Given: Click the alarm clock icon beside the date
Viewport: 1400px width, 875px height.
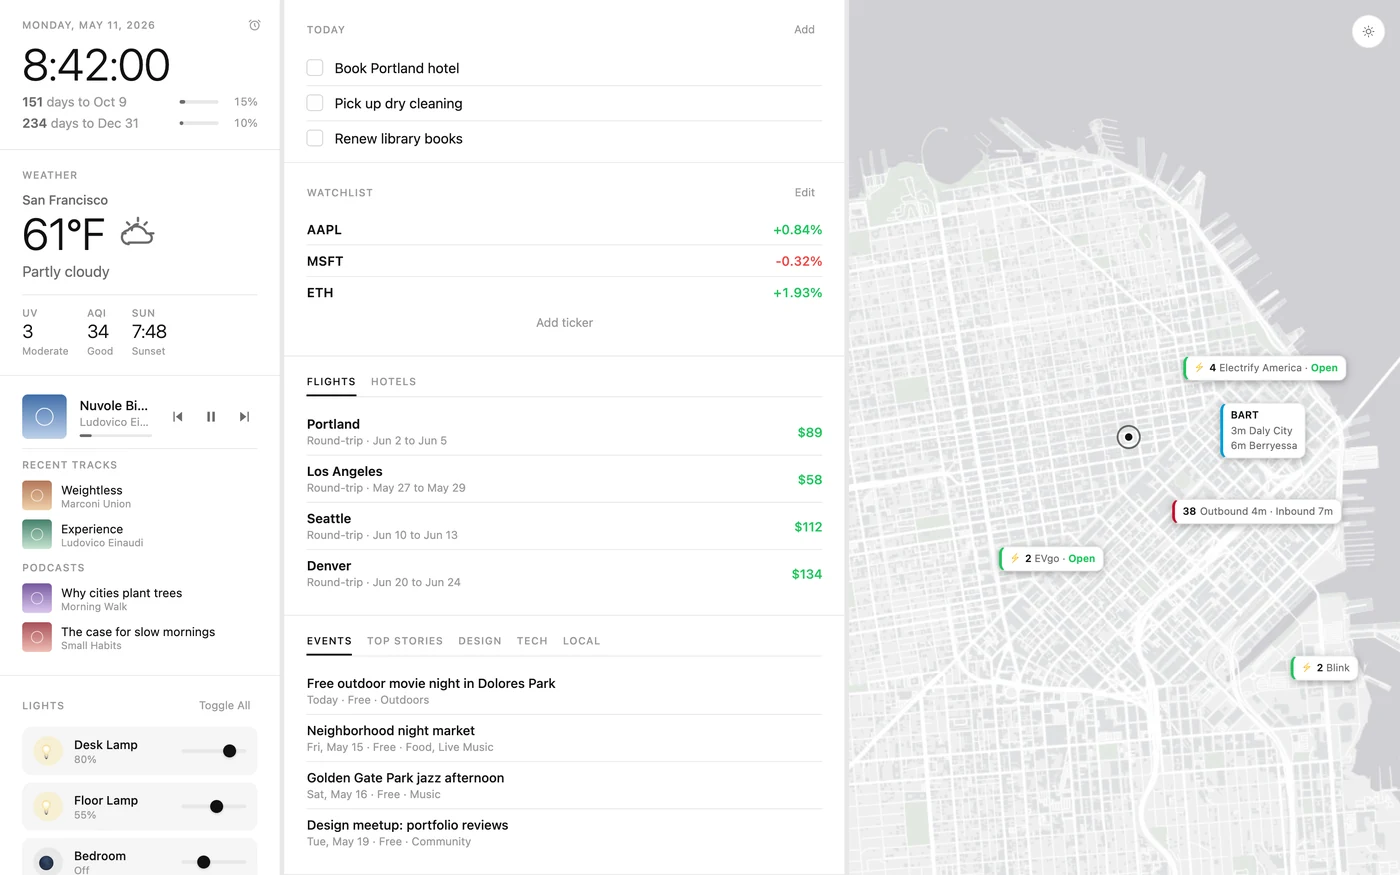Looking at the screenshot, I should pyautogui.click(x=254, y=25).
